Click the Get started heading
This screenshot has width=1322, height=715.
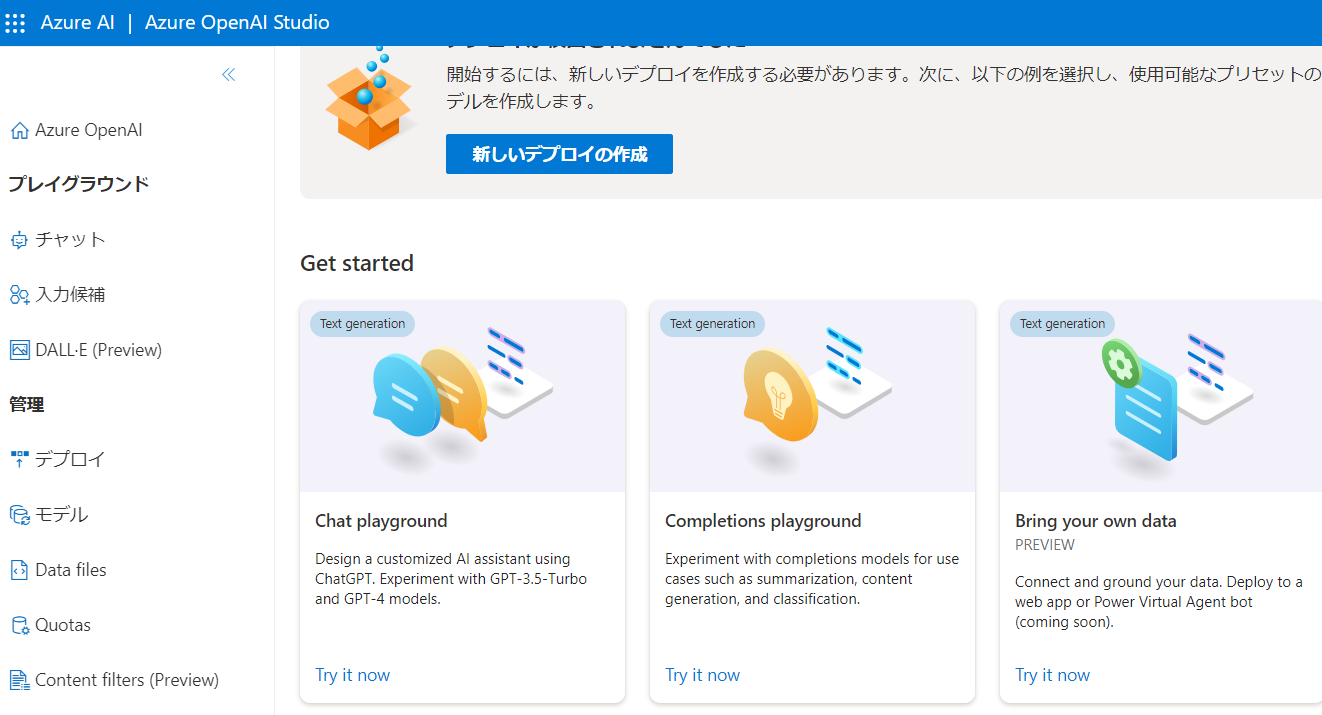(x=357, y=263)
